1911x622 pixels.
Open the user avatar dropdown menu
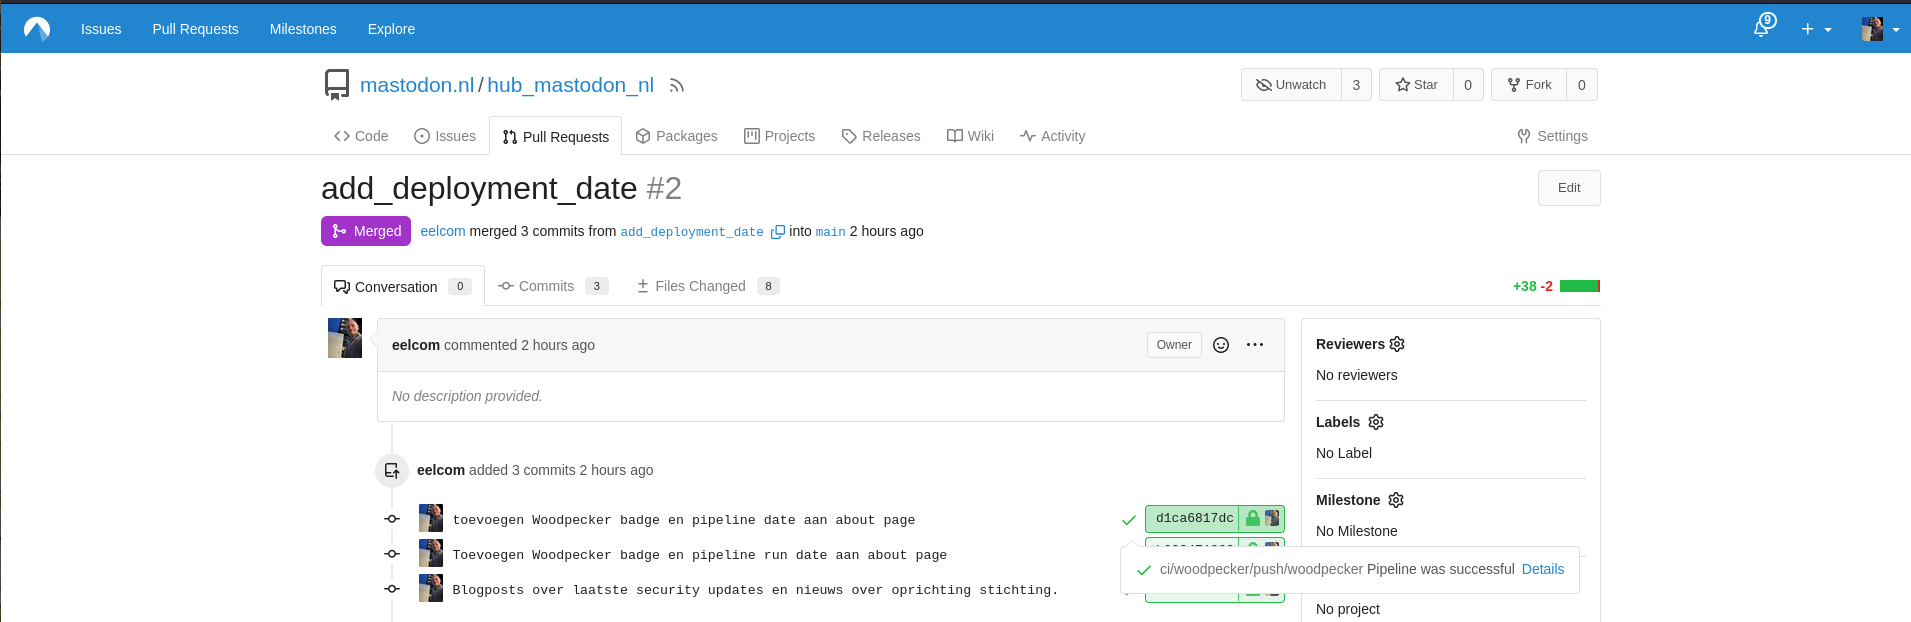[1880, 29]
